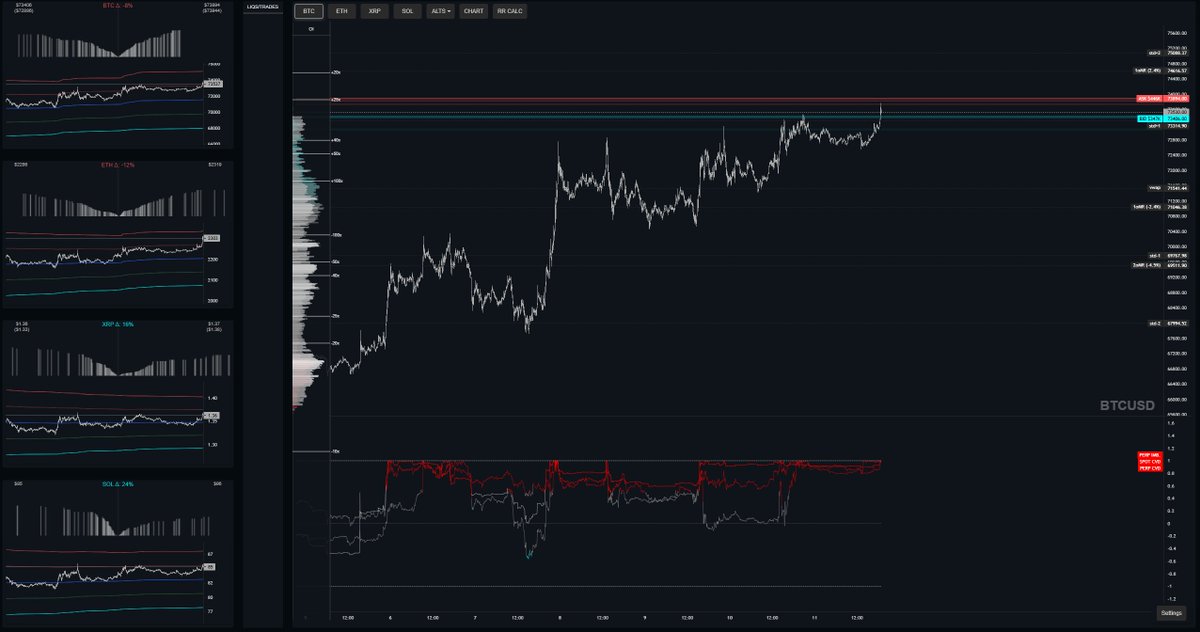1200x632 pixels.
Task: Switch to the ETH symbol button
Action: click(342, 11)
